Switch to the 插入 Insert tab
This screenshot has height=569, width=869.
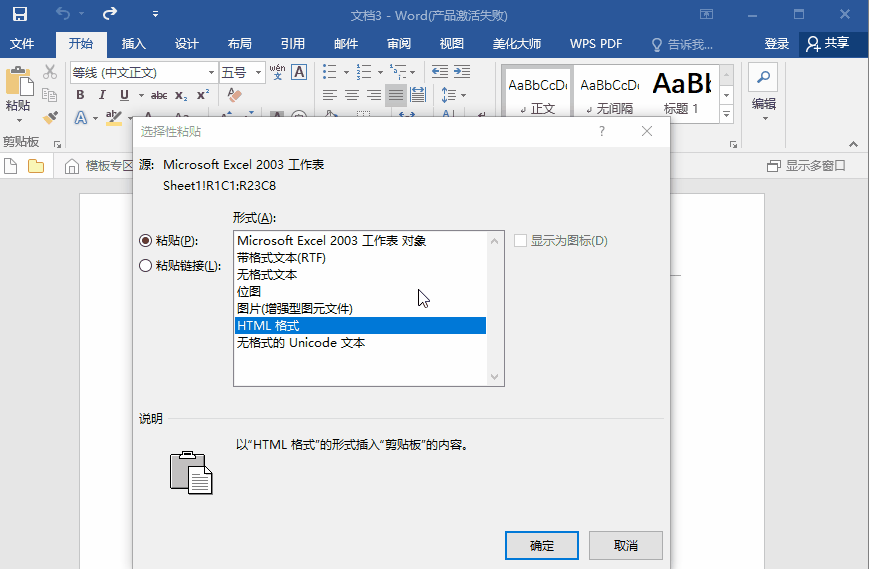click(134, 44)
